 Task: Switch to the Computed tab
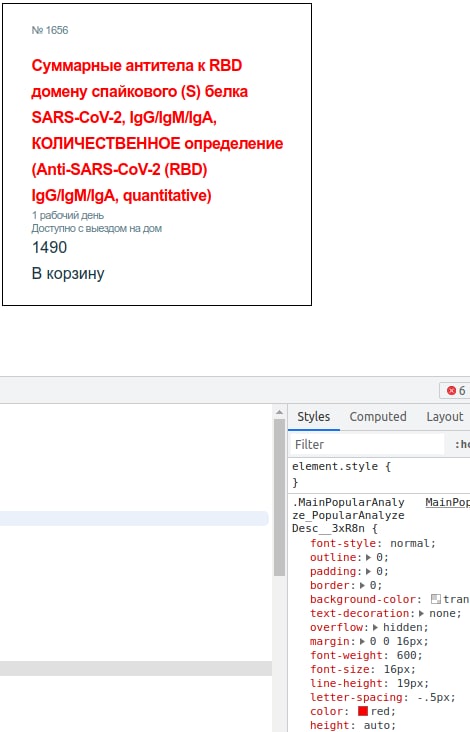click(378, 416)
